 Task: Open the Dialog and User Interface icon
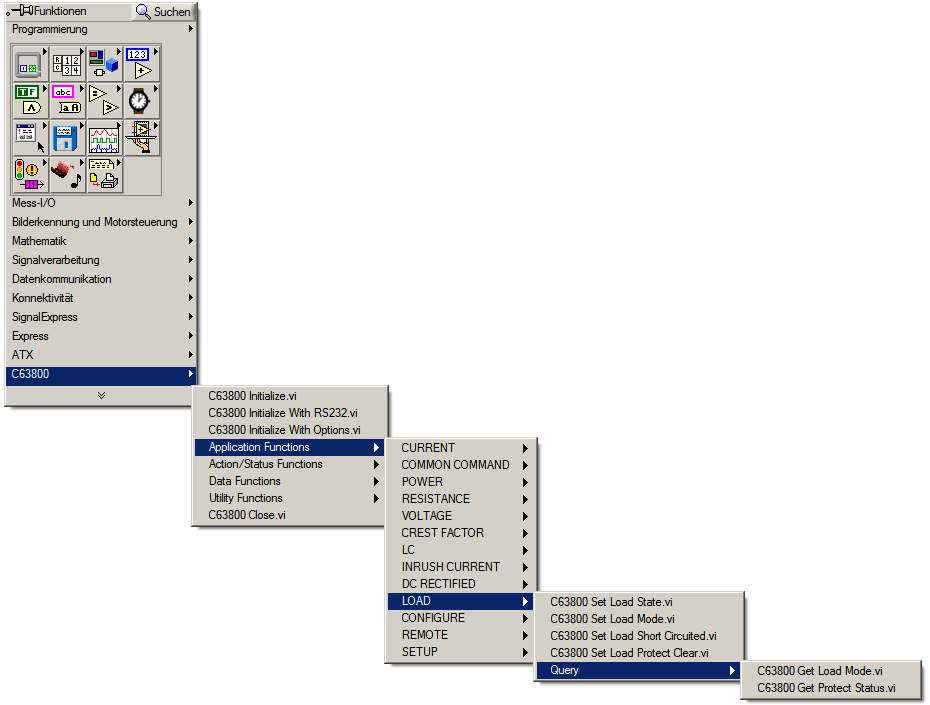click(x=30, y=138)
